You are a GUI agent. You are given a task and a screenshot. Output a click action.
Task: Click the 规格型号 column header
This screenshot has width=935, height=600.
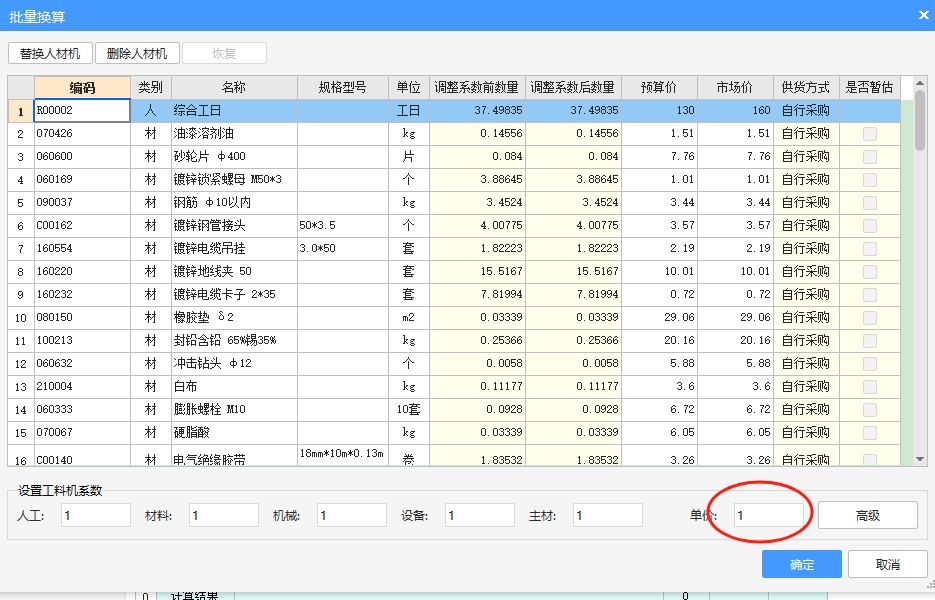click(342, 88)
